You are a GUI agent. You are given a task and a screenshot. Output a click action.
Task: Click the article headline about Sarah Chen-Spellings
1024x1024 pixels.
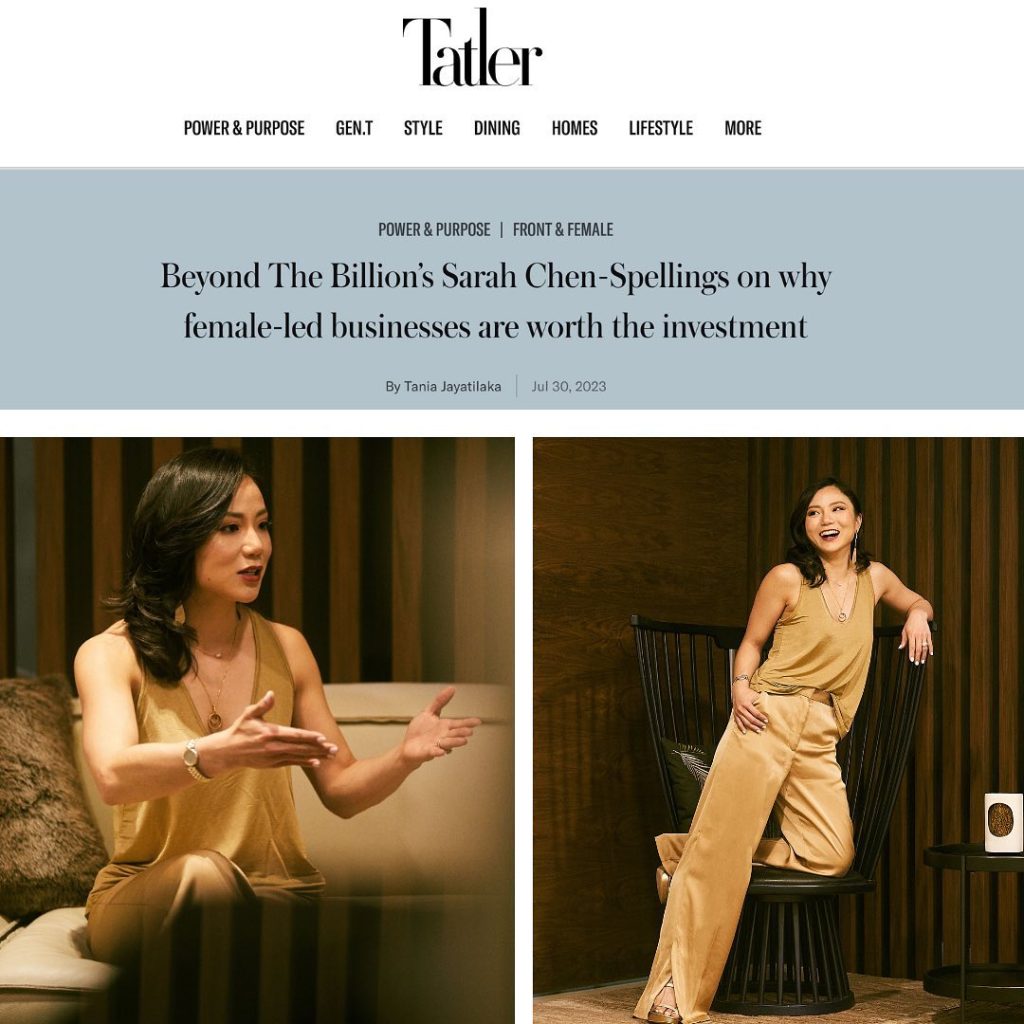point(496,300)
